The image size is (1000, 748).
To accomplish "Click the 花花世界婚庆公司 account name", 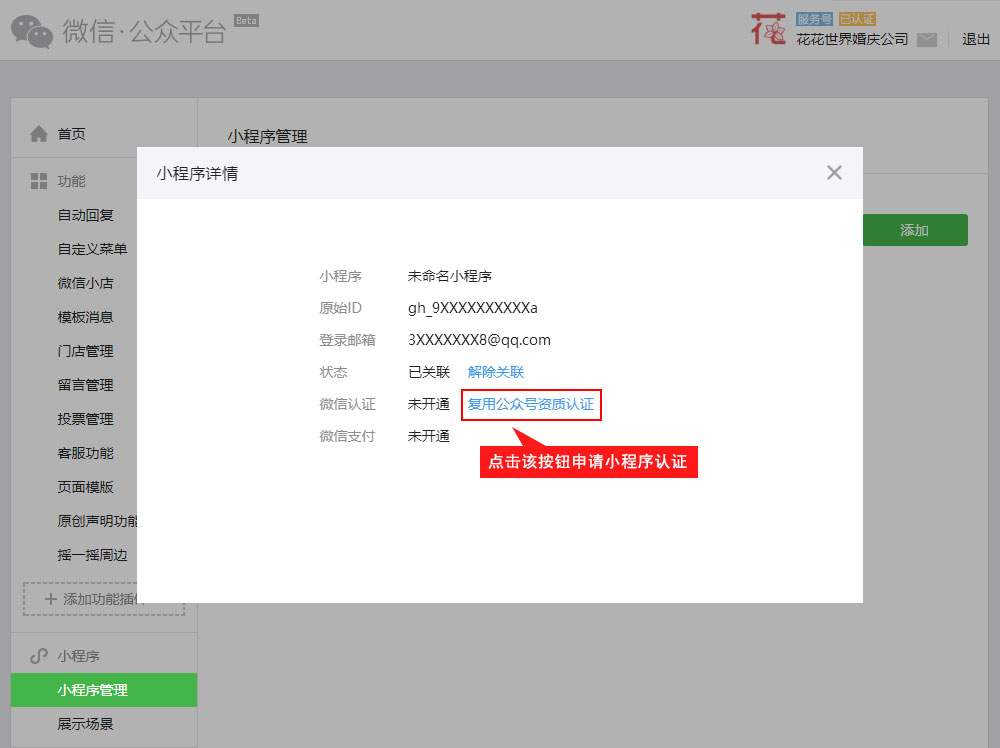I will click(x=852, y=40).
